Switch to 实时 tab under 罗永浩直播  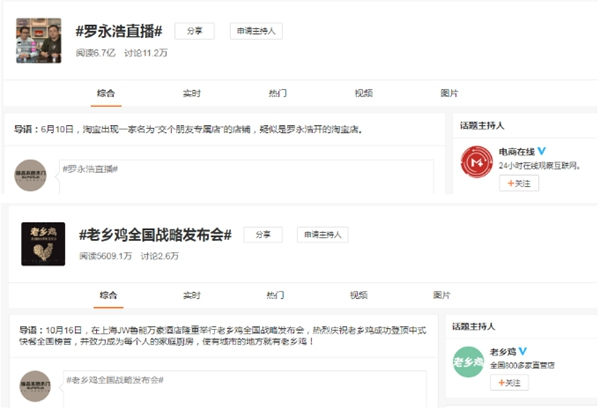(191, 93)
